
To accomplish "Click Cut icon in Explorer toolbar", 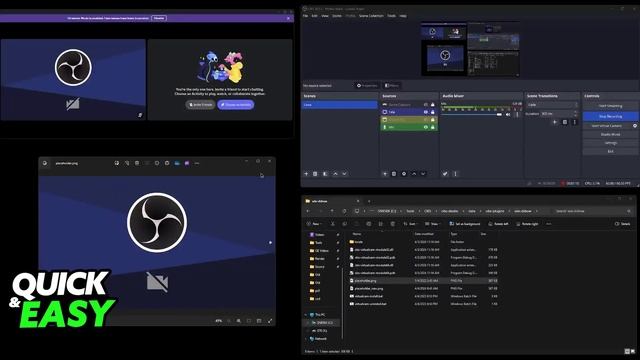I will [x=333, y=224].
